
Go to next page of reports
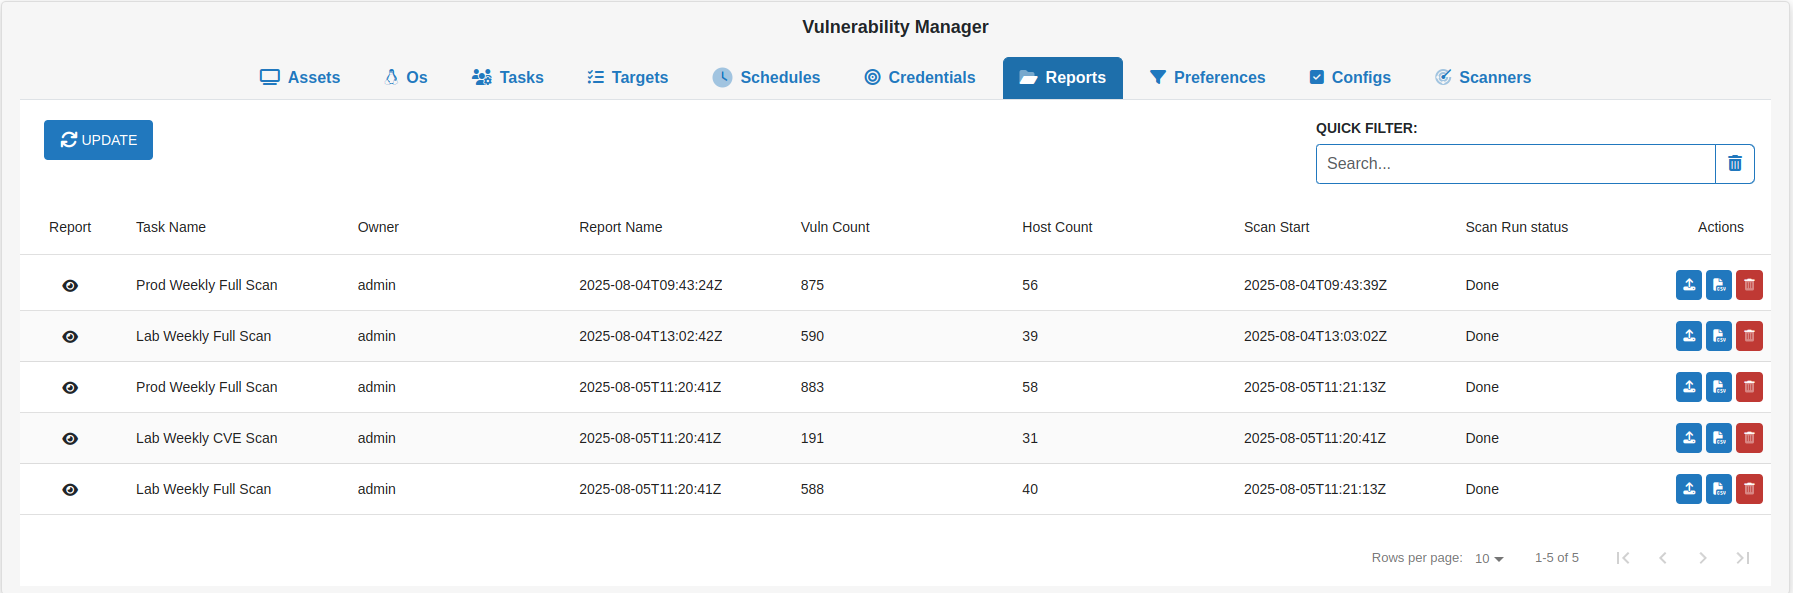(1702, 558)
